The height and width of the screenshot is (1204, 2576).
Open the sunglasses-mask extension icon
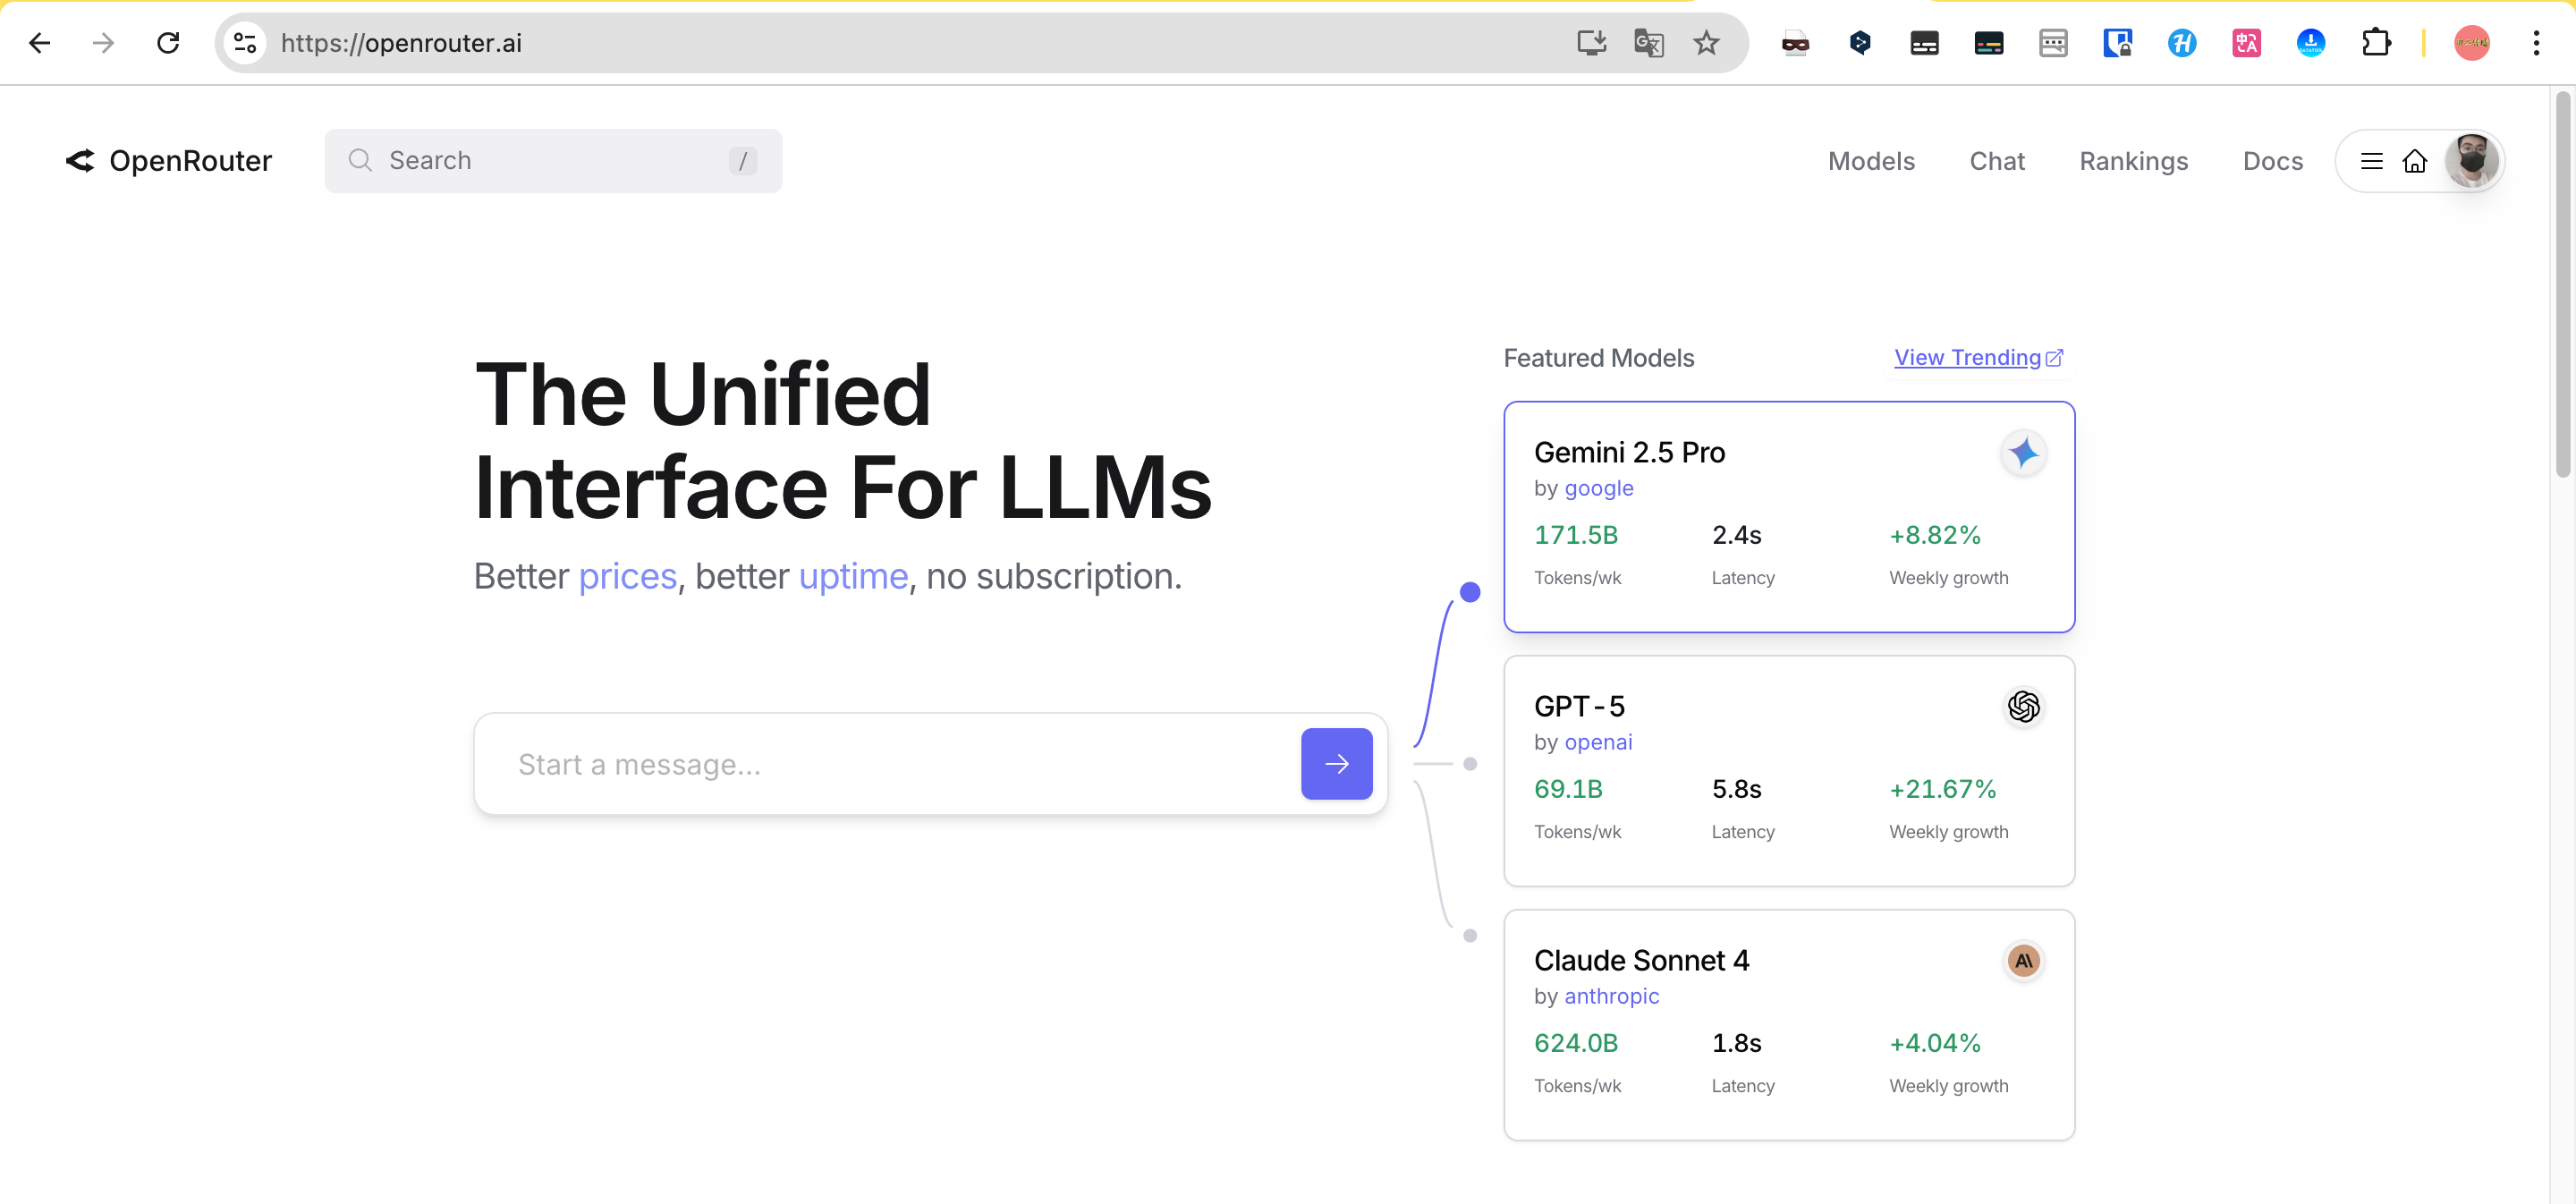1795,43
